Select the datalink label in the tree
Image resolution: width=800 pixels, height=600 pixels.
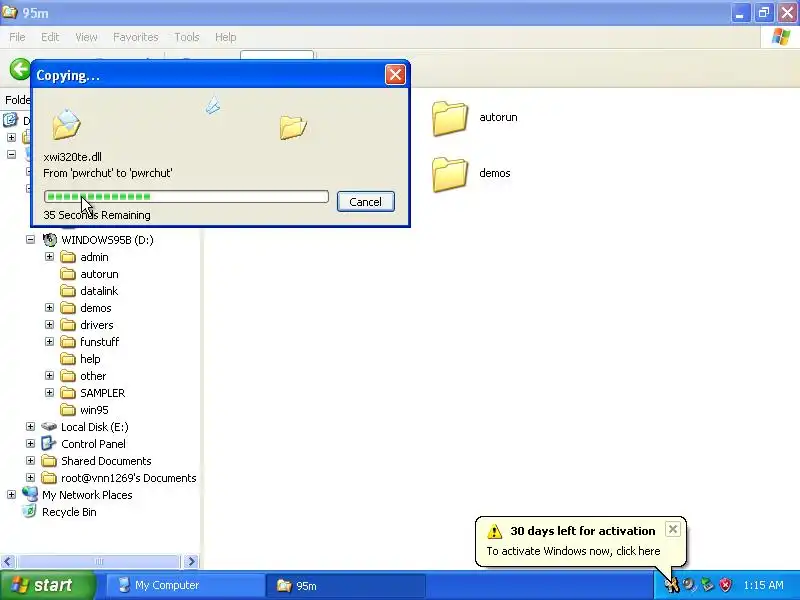pos(99,291)
